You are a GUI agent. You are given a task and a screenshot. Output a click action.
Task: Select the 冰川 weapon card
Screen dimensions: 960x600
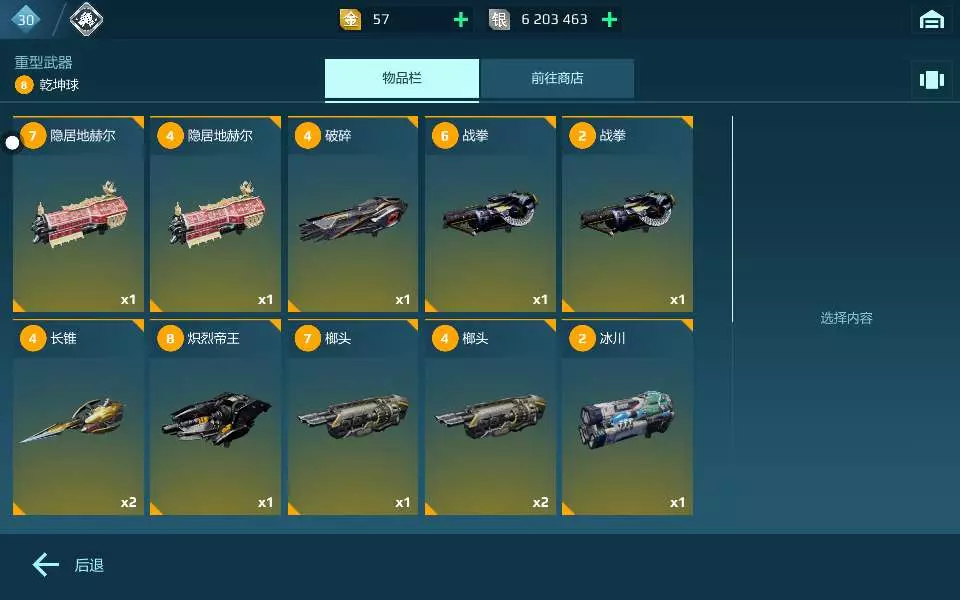(x=628, y=417)
